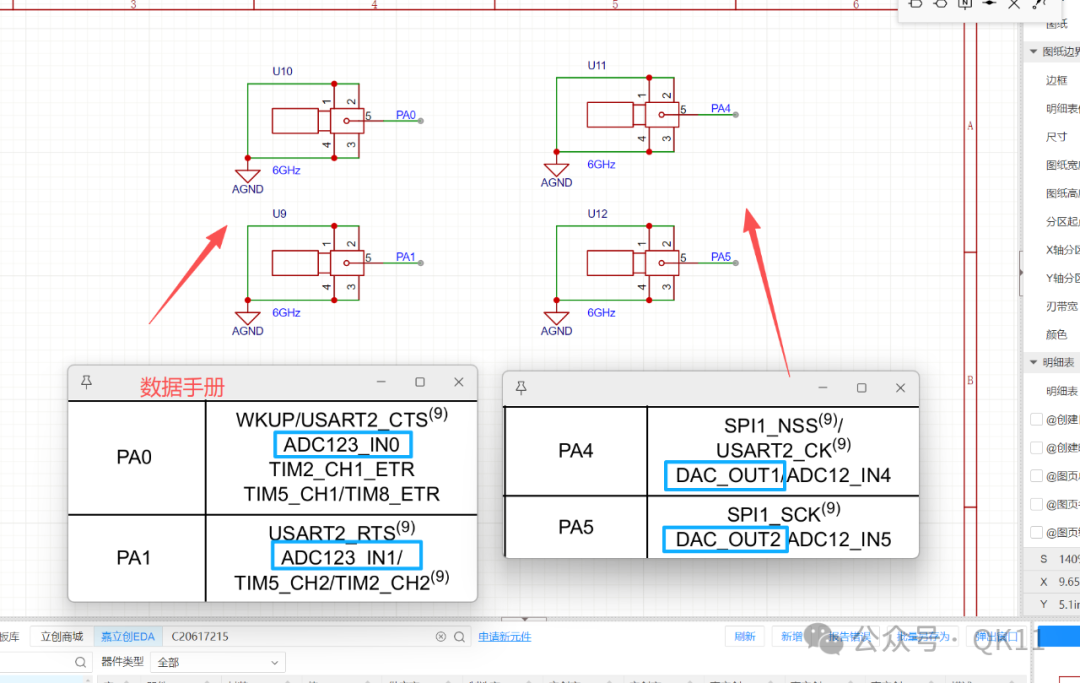Click the 刷新 button

pyautogui.click(x=745, y=637)
